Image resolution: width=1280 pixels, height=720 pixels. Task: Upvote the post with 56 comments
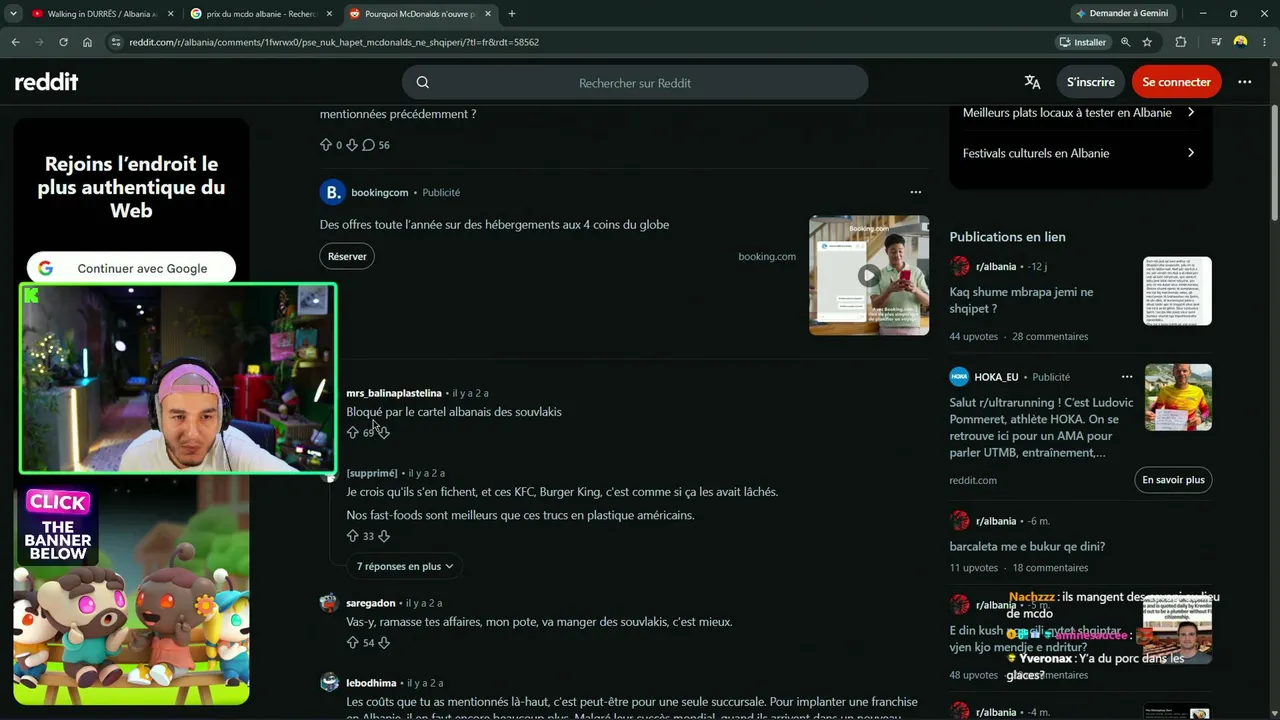coord(326,145)
